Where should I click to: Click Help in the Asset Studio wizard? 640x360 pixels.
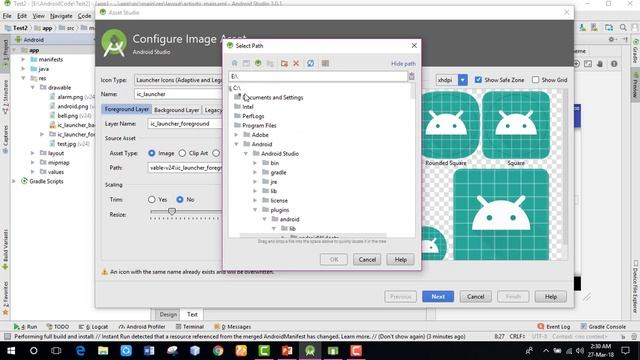tap(551, 297)
